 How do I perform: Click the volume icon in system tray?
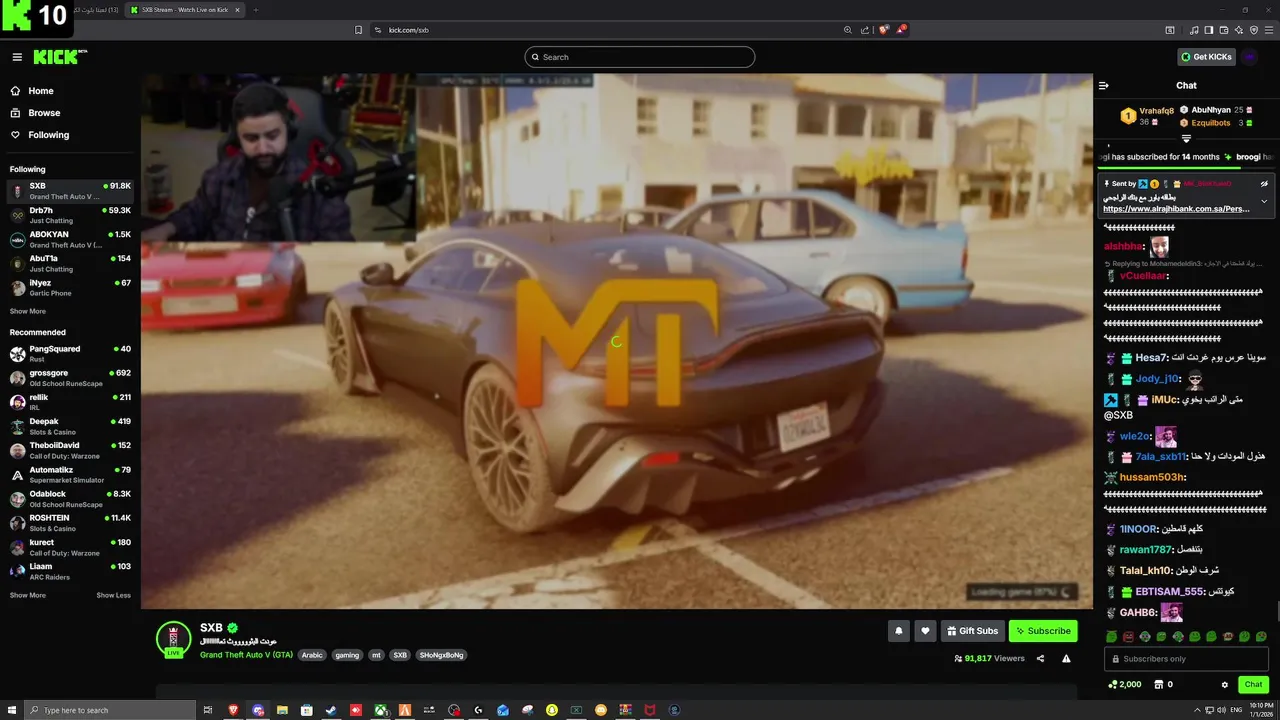click(x=1221, y=710)
